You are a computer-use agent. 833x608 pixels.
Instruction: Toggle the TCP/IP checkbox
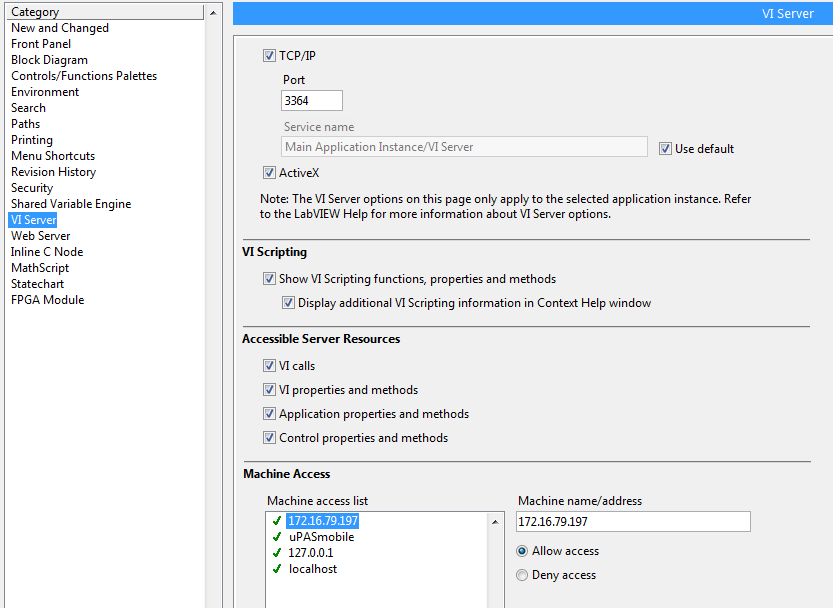tap(269, 56)
